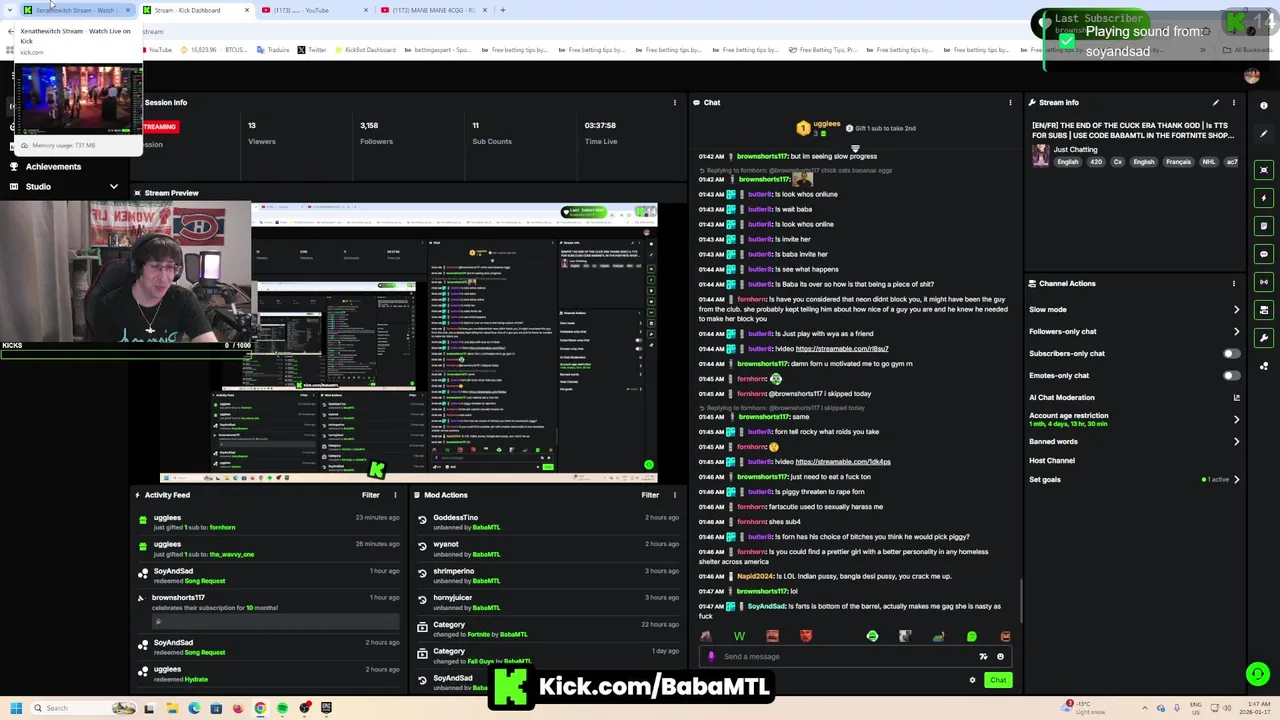Open the emoji picker in the message box
Viewport: 1280px width, 720px height.
tap(1000, 657)
